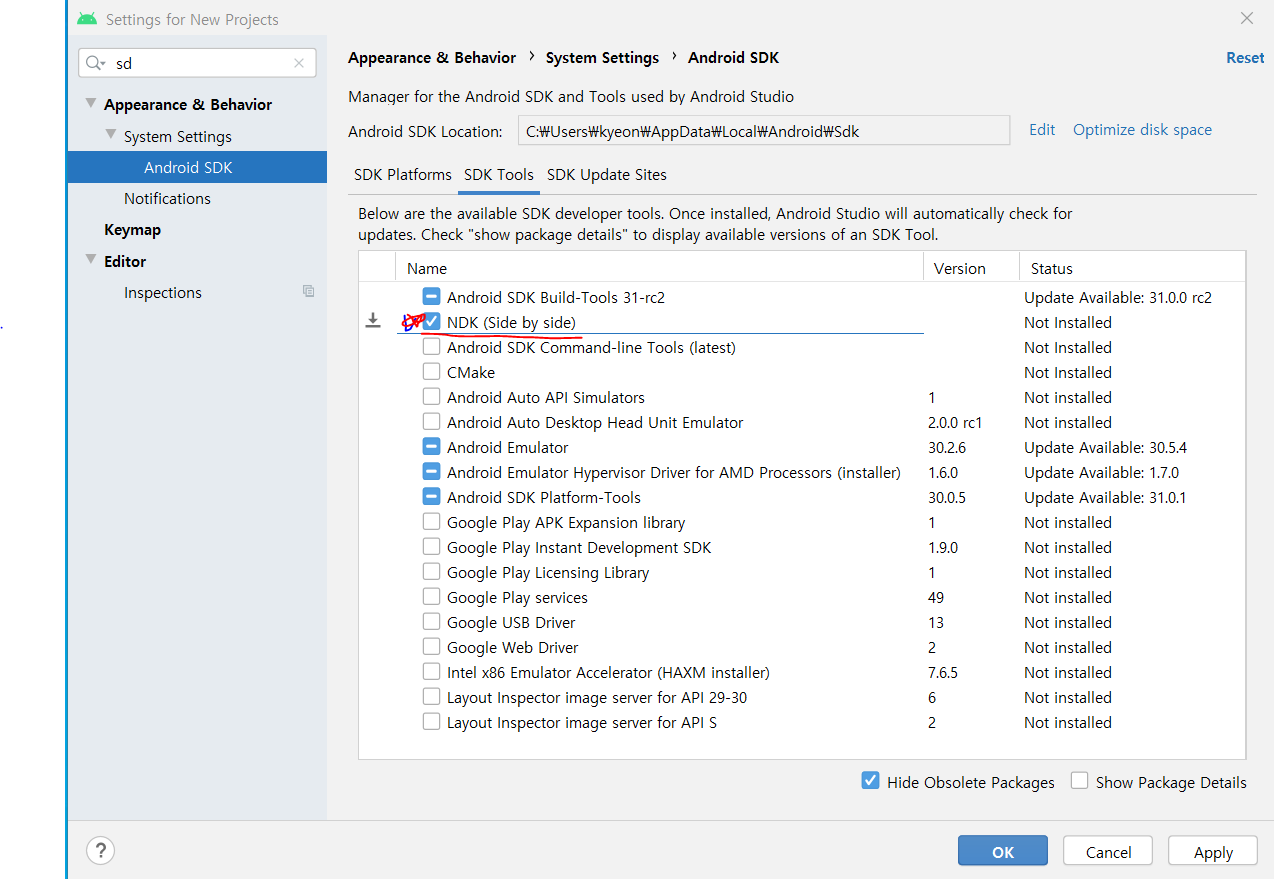1274x879 pixels.
Task: Click the OK button
Action: (x=1003, y=852)
